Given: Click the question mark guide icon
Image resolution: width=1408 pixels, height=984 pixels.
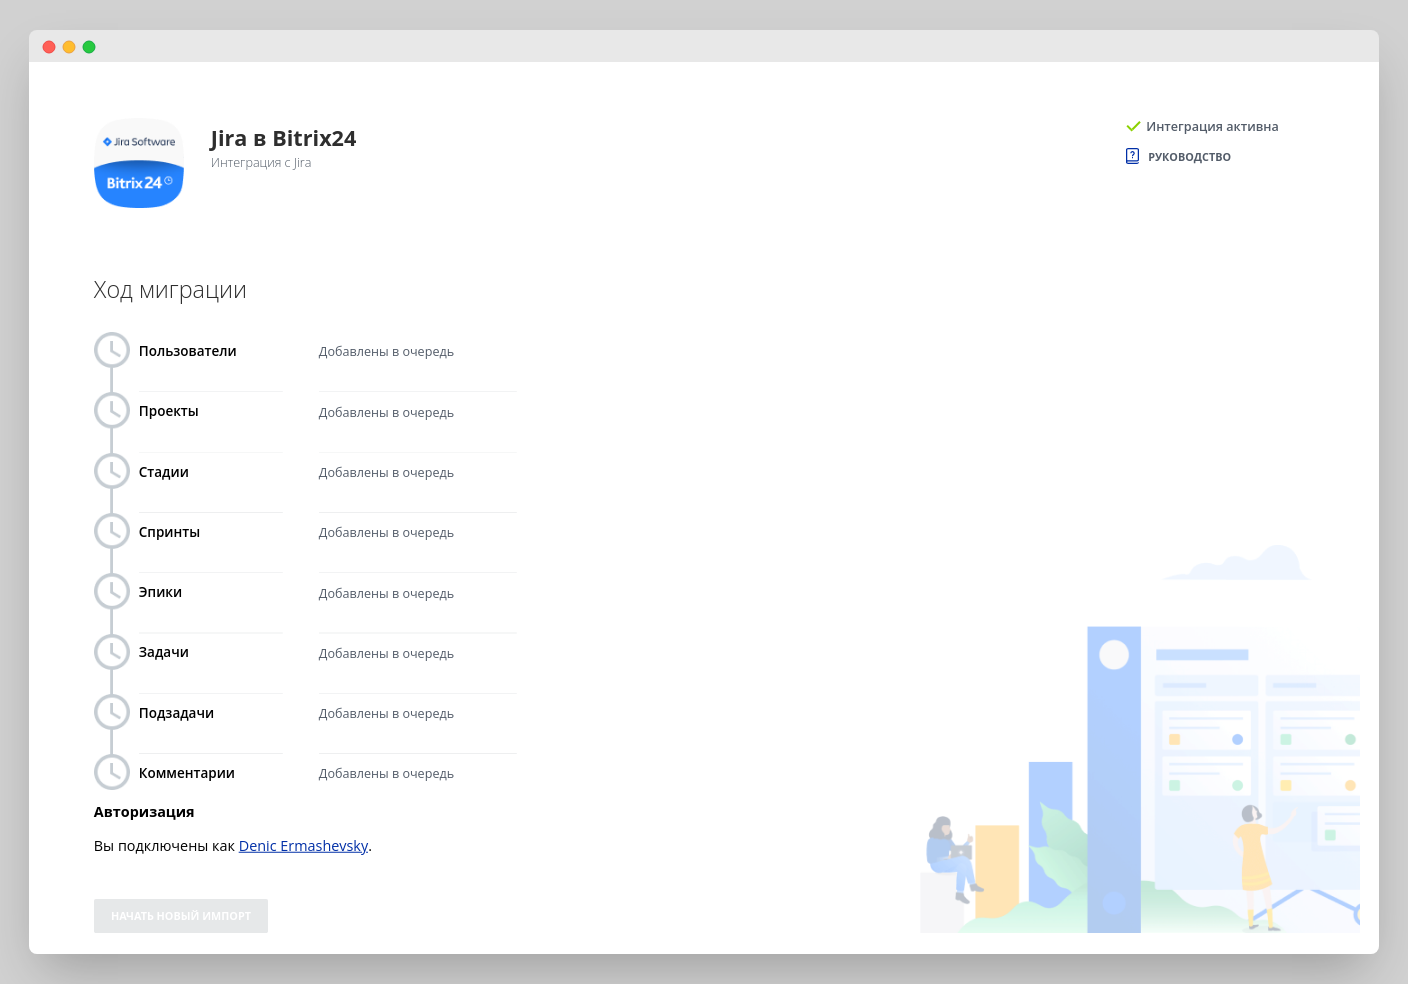Looking at the screenshot, I should [1132, 156].
